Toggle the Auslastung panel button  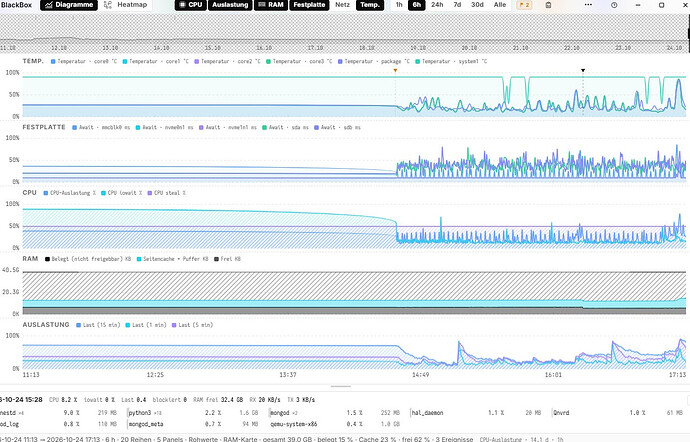pyautogui.click(x=230, y=5)
